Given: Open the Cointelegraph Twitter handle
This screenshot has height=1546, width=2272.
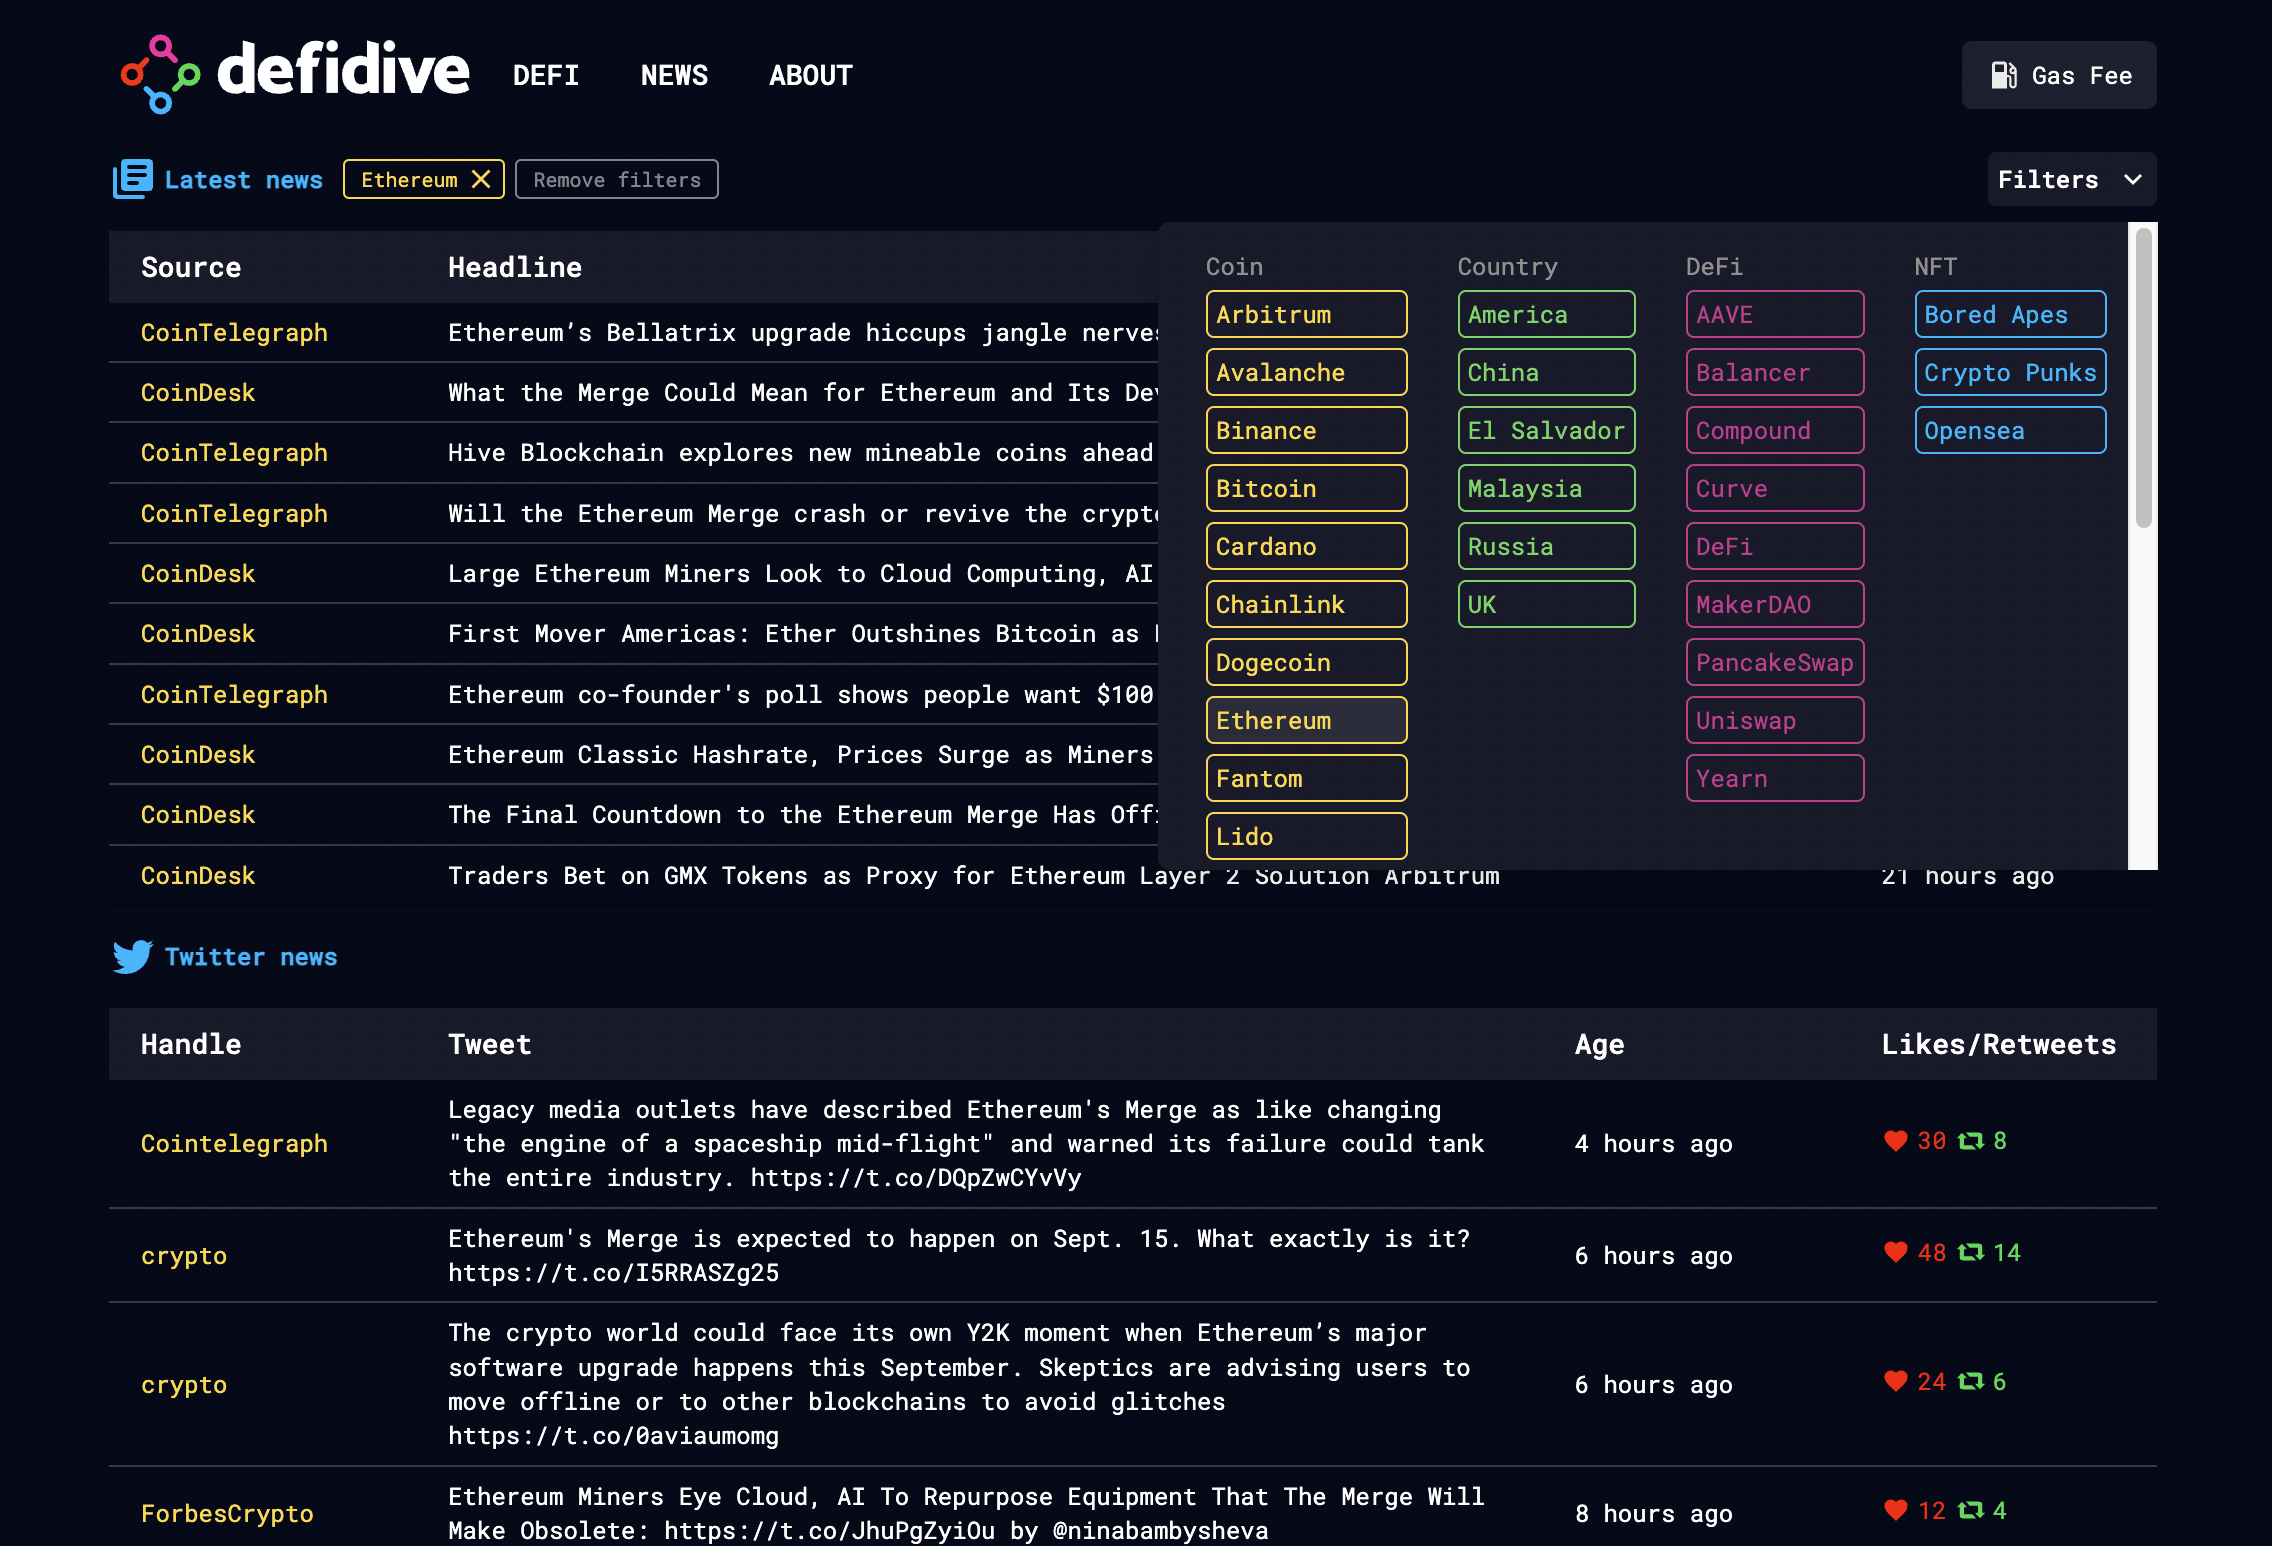Looking at the screenshot, I should tap(234, 1144).
